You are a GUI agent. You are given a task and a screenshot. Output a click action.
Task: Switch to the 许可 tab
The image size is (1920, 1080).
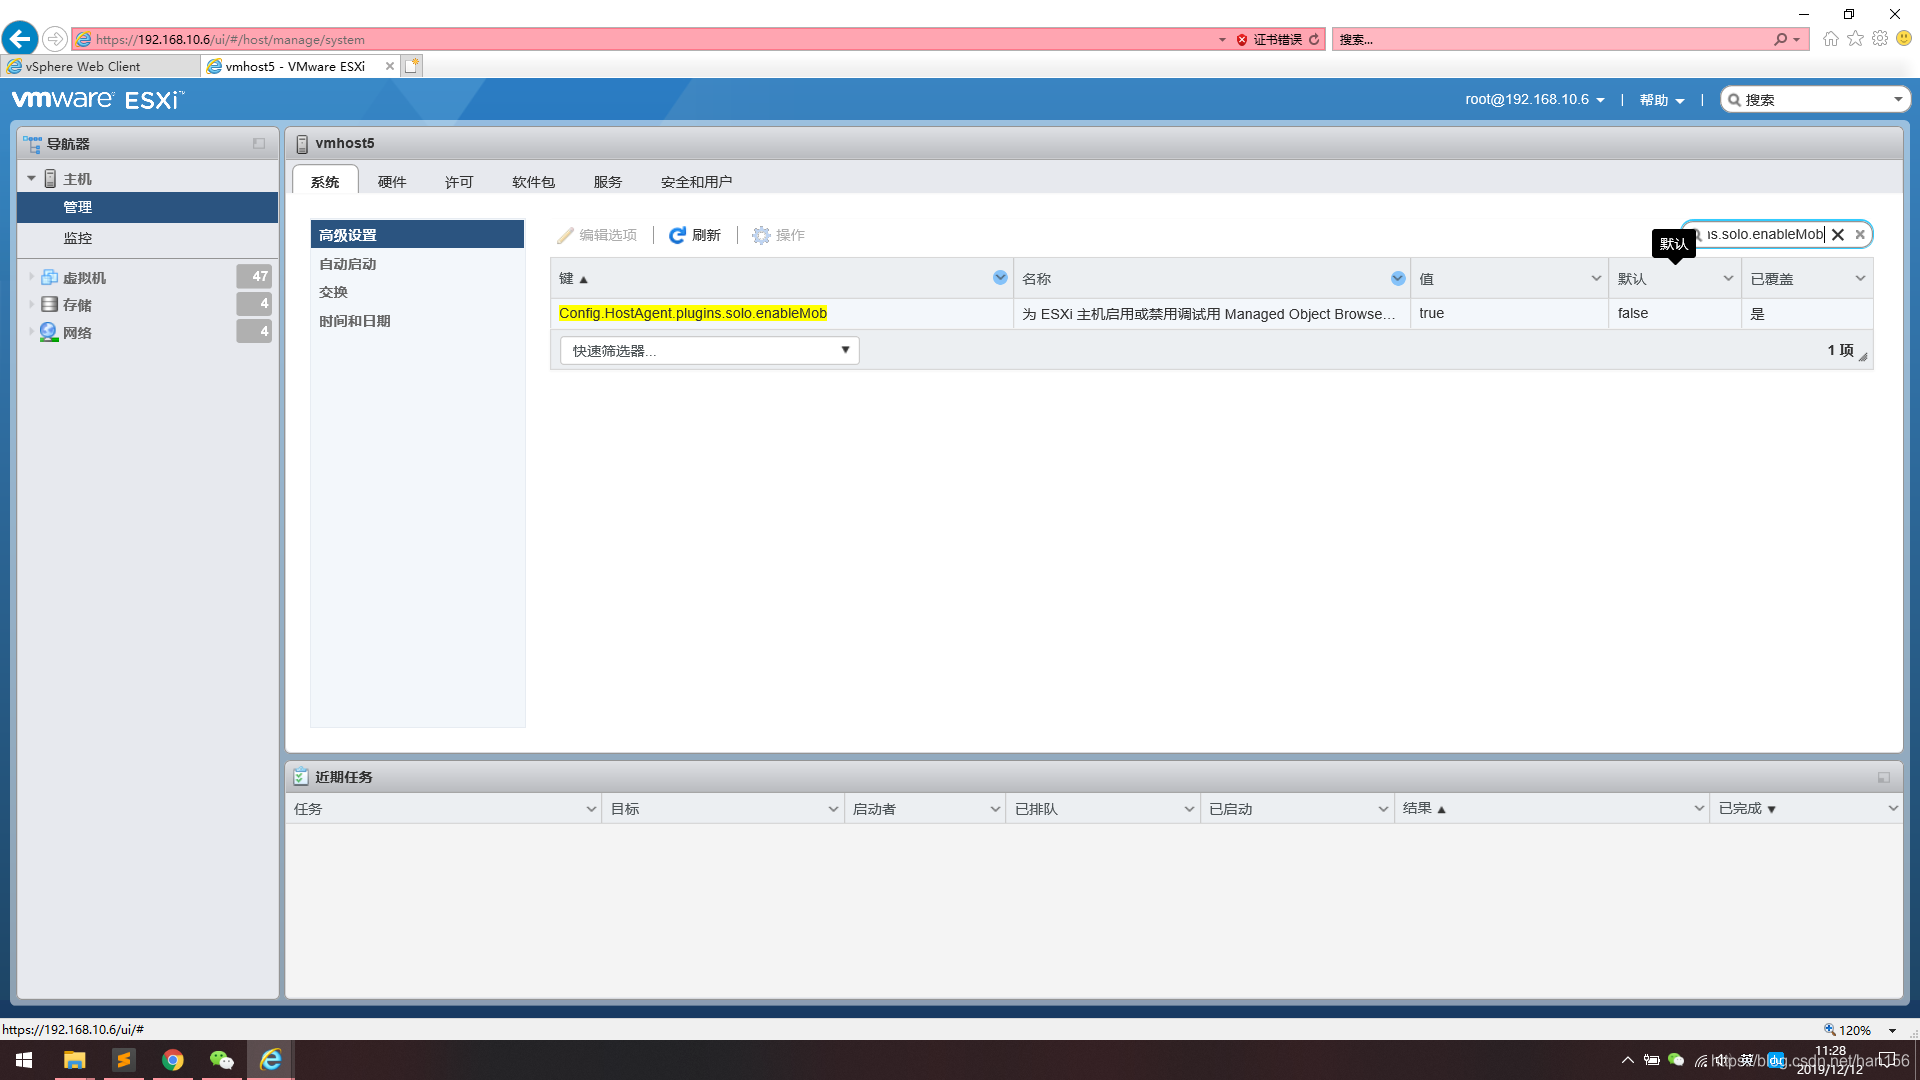(x=459, y=181)
